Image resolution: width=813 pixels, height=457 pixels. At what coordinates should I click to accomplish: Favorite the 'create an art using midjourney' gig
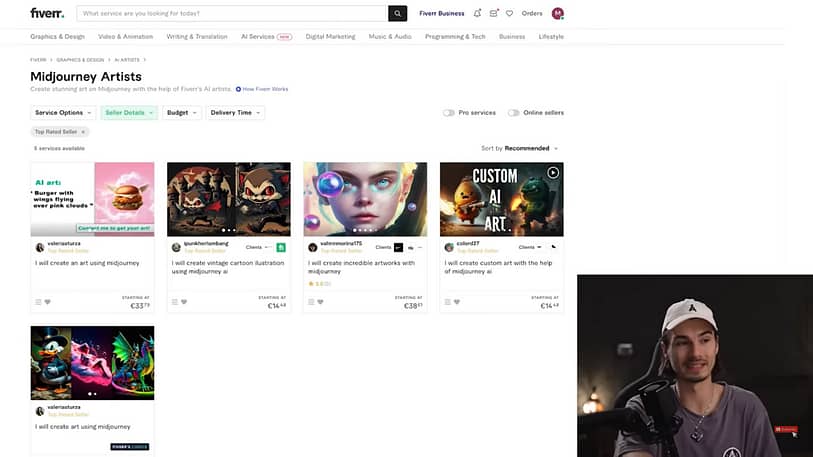[x=48, y=302]
